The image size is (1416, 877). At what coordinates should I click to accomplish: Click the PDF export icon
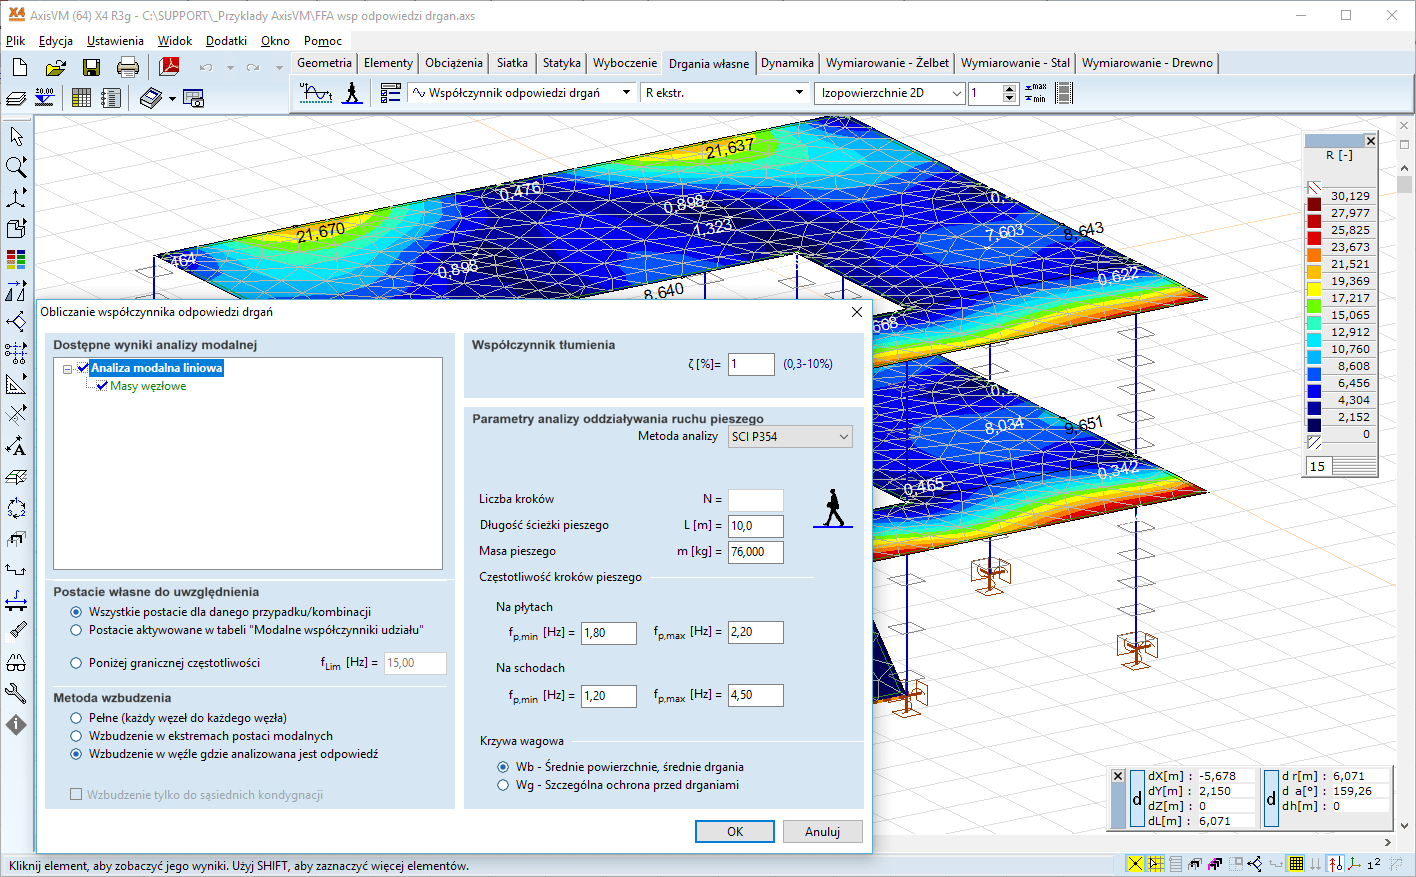click(169, 67)
